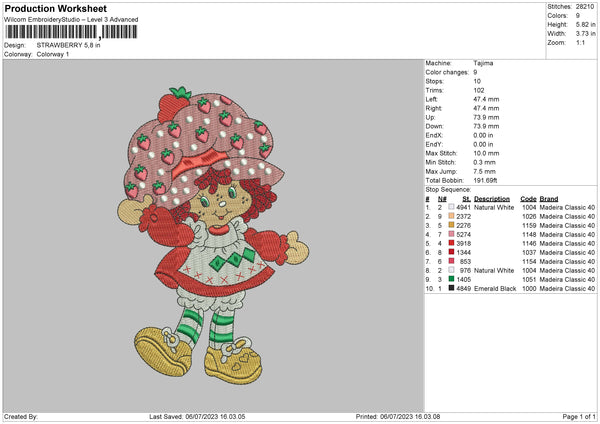Viewport: 600px width, 424px height.
Task: Click the Emerald Black swatch beside 4849
Action: [x=451, y=288]
